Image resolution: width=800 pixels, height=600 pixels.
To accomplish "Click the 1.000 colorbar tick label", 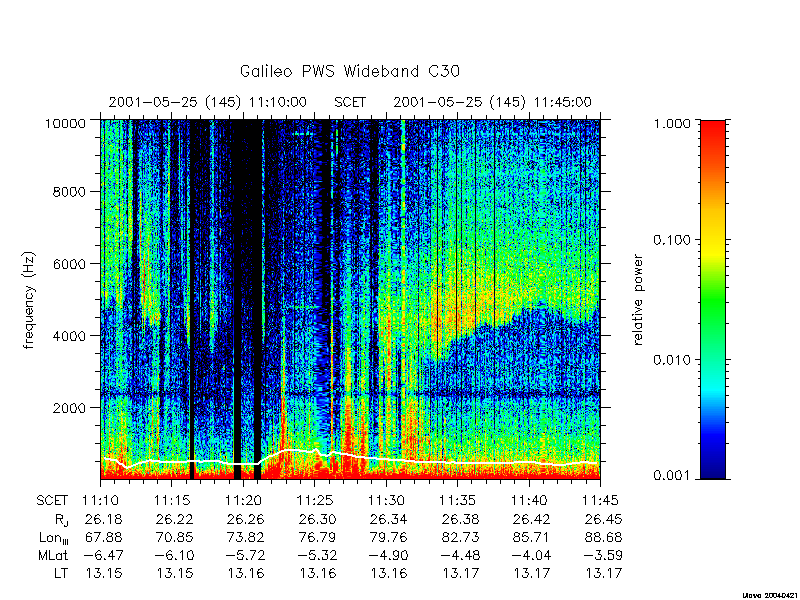I will 672,123.
